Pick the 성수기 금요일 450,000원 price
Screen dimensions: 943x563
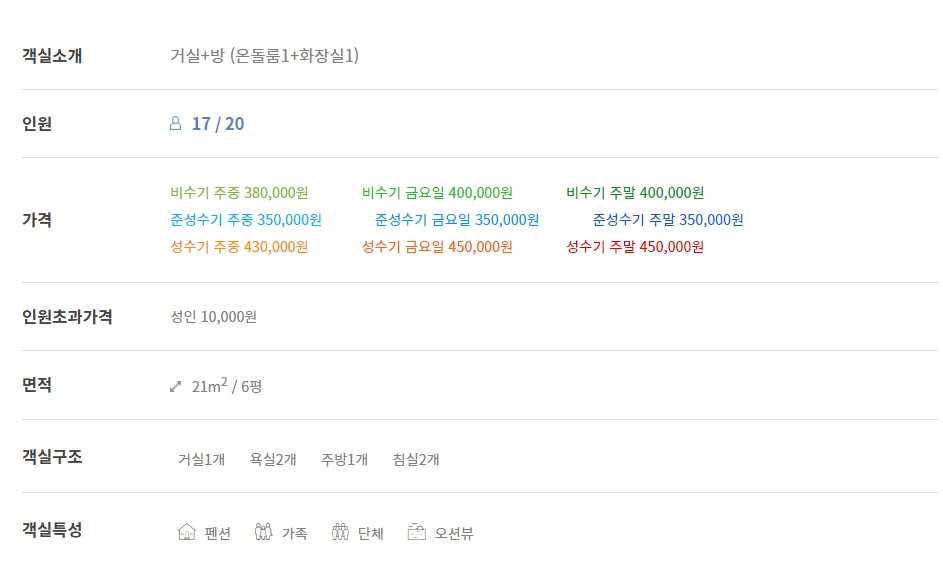pyautogui.click(x=437, y=247)
